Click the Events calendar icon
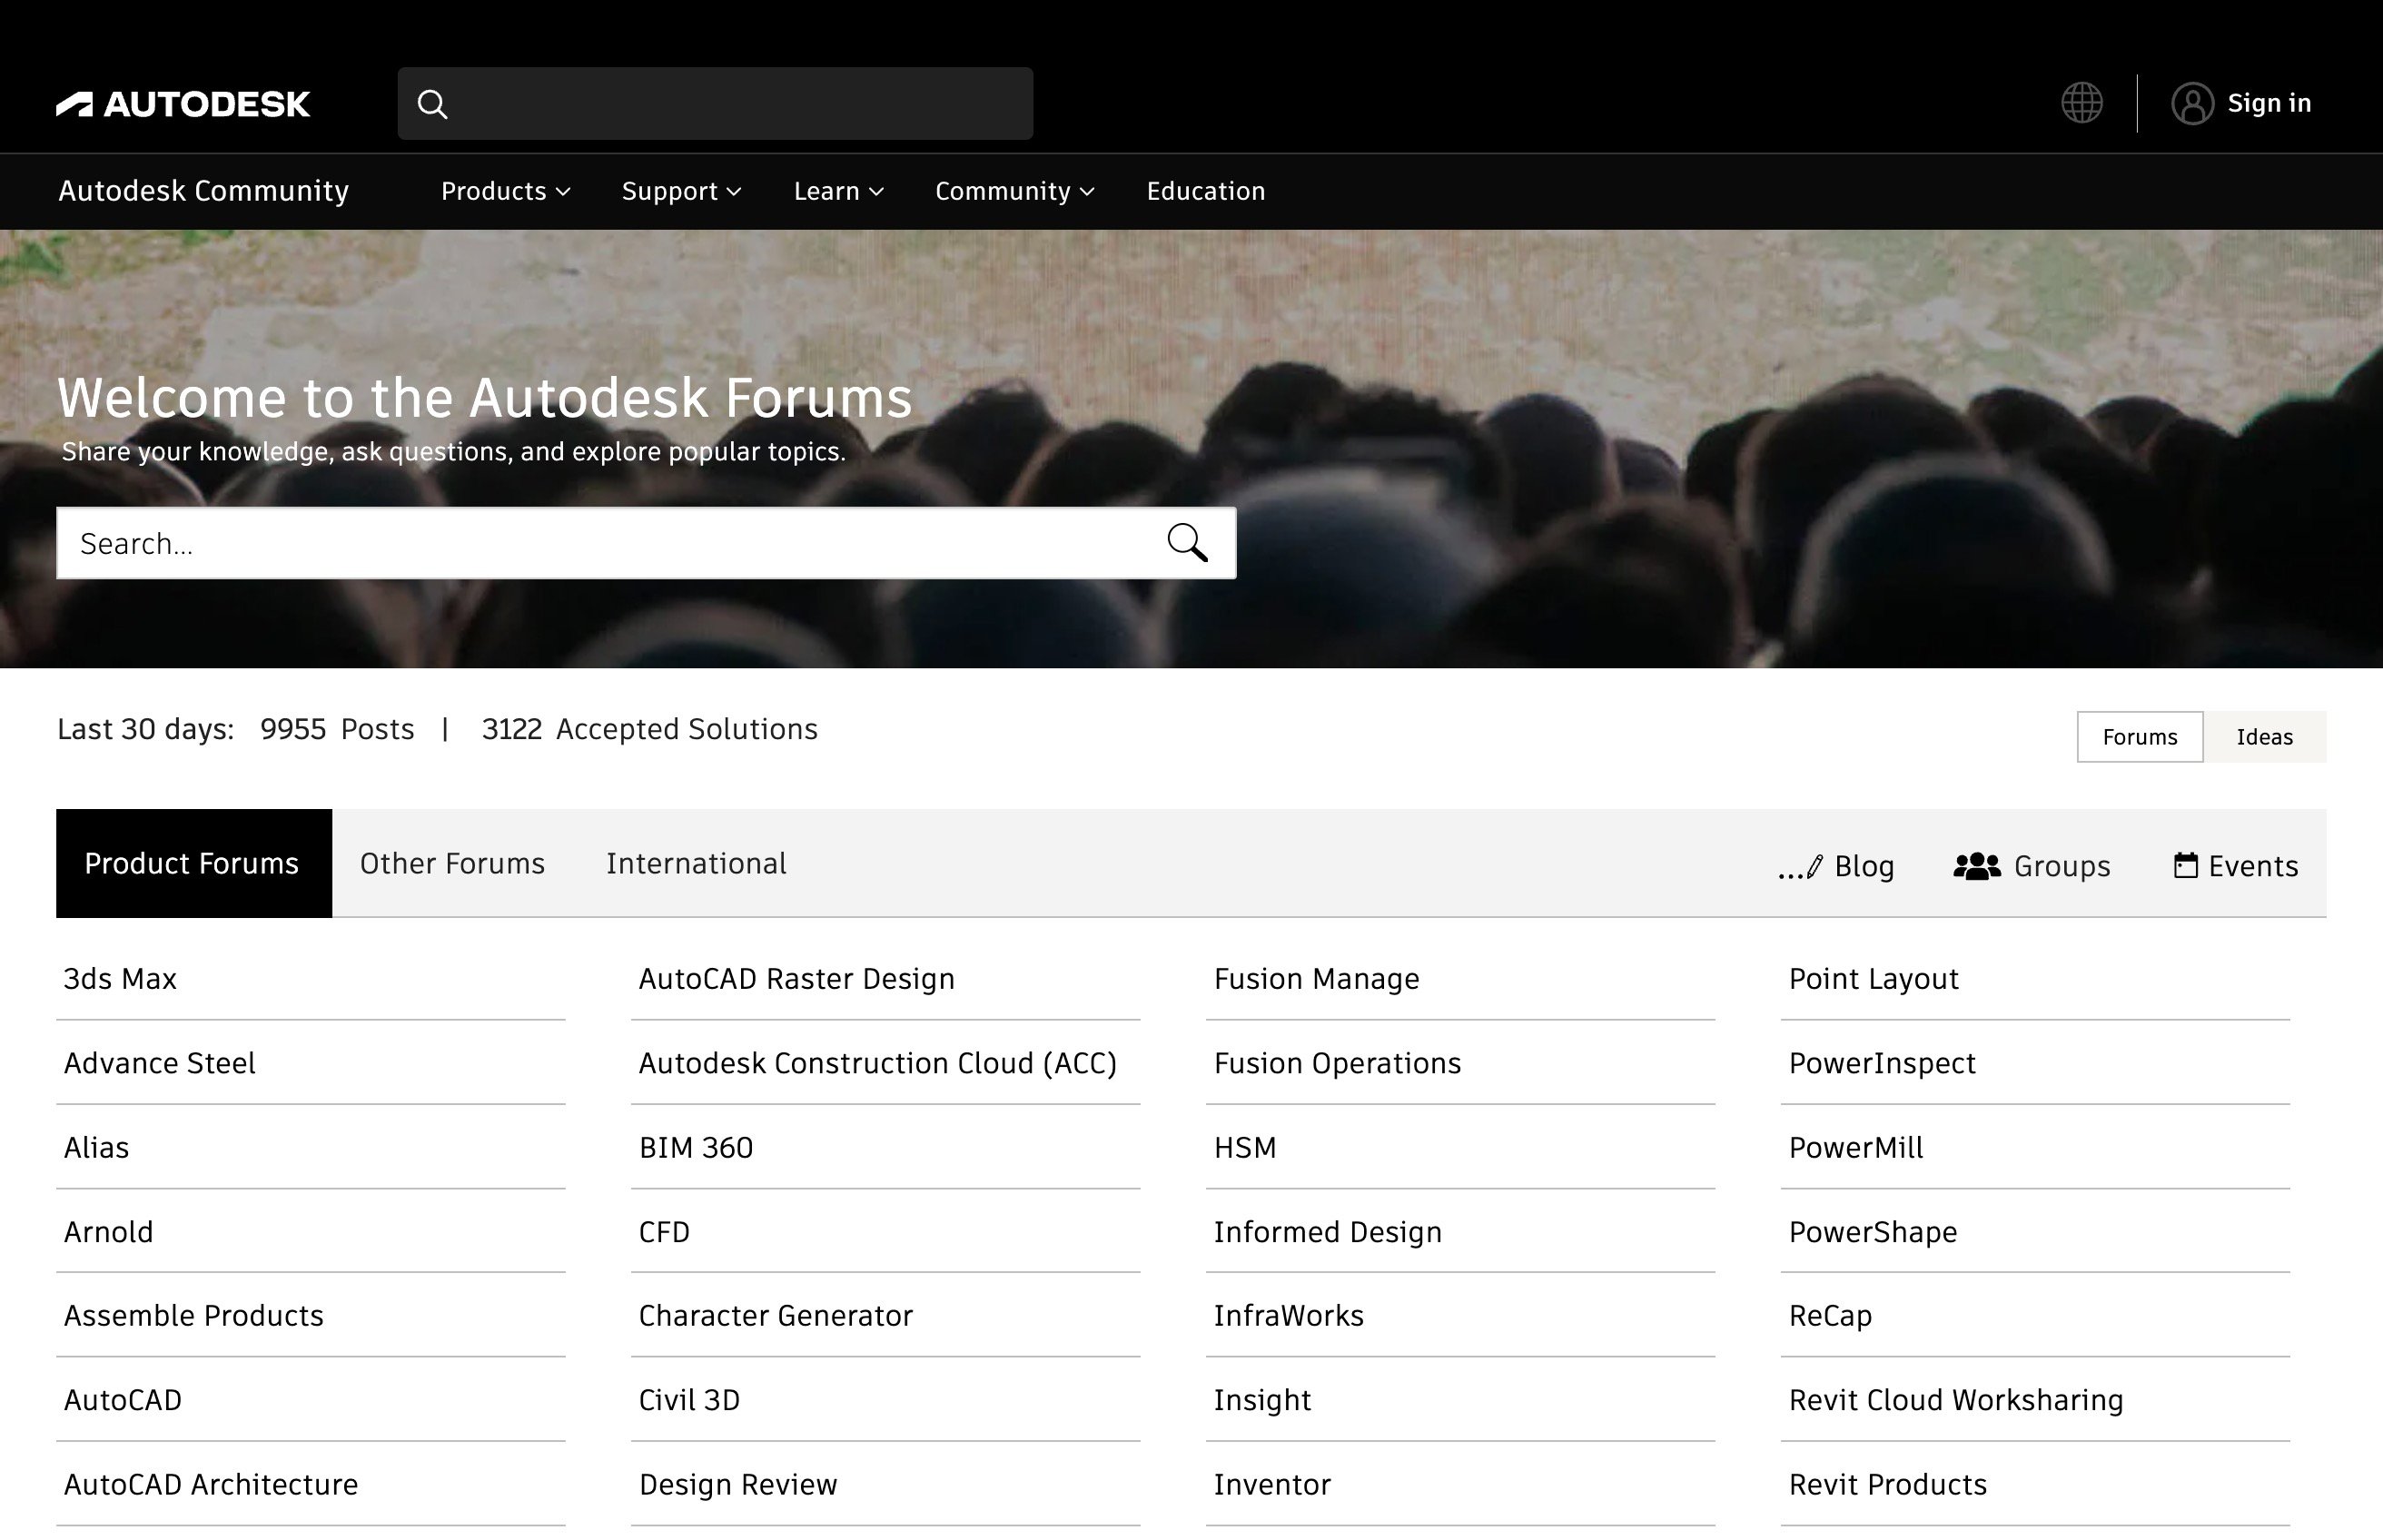2383x1540 pixels. click(2185, 865)
